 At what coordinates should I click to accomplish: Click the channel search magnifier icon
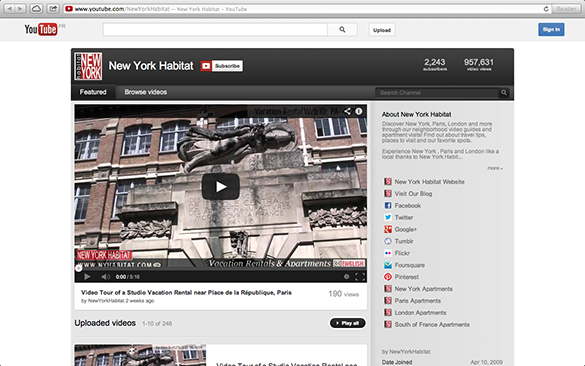coord(504,93)
